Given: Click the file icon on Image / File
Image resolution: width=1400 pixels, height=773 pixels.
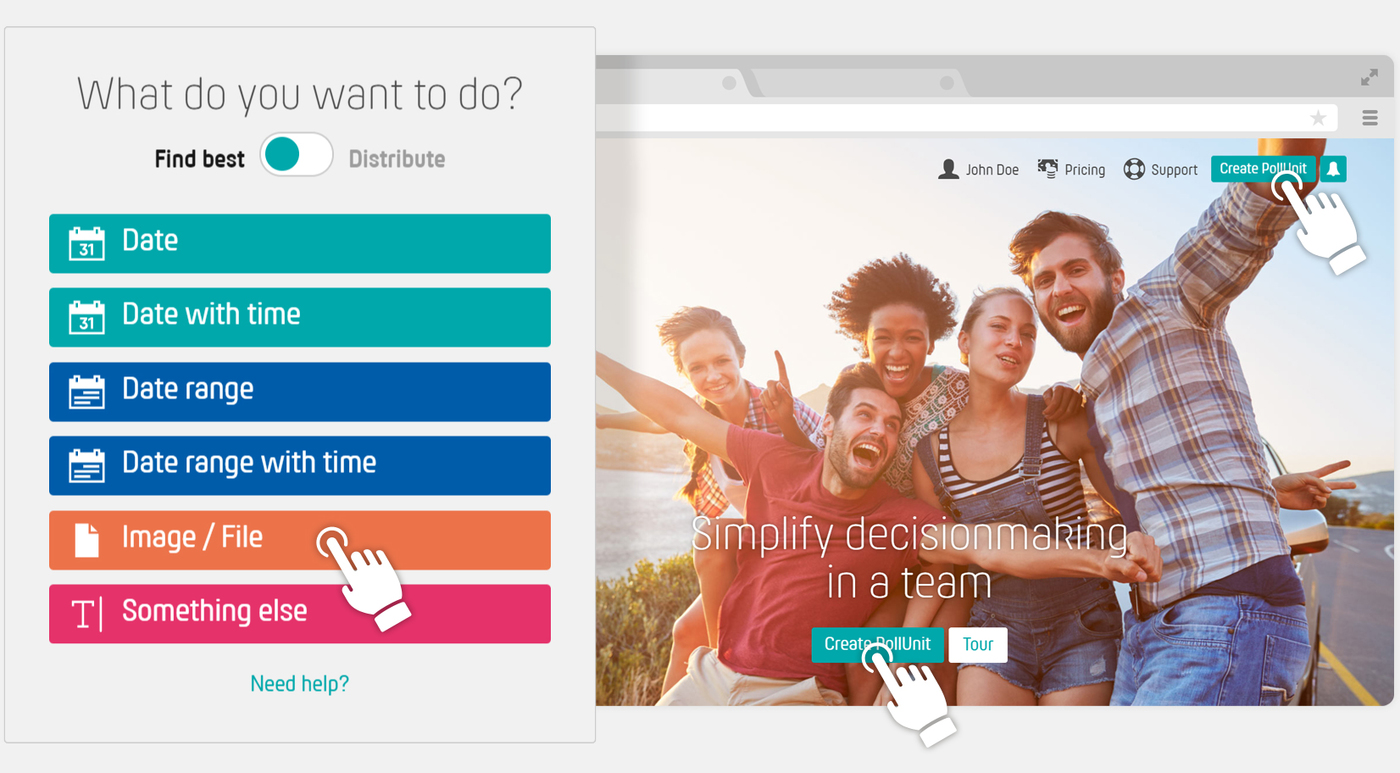Looking at the screenshot, I should [87, 540].
